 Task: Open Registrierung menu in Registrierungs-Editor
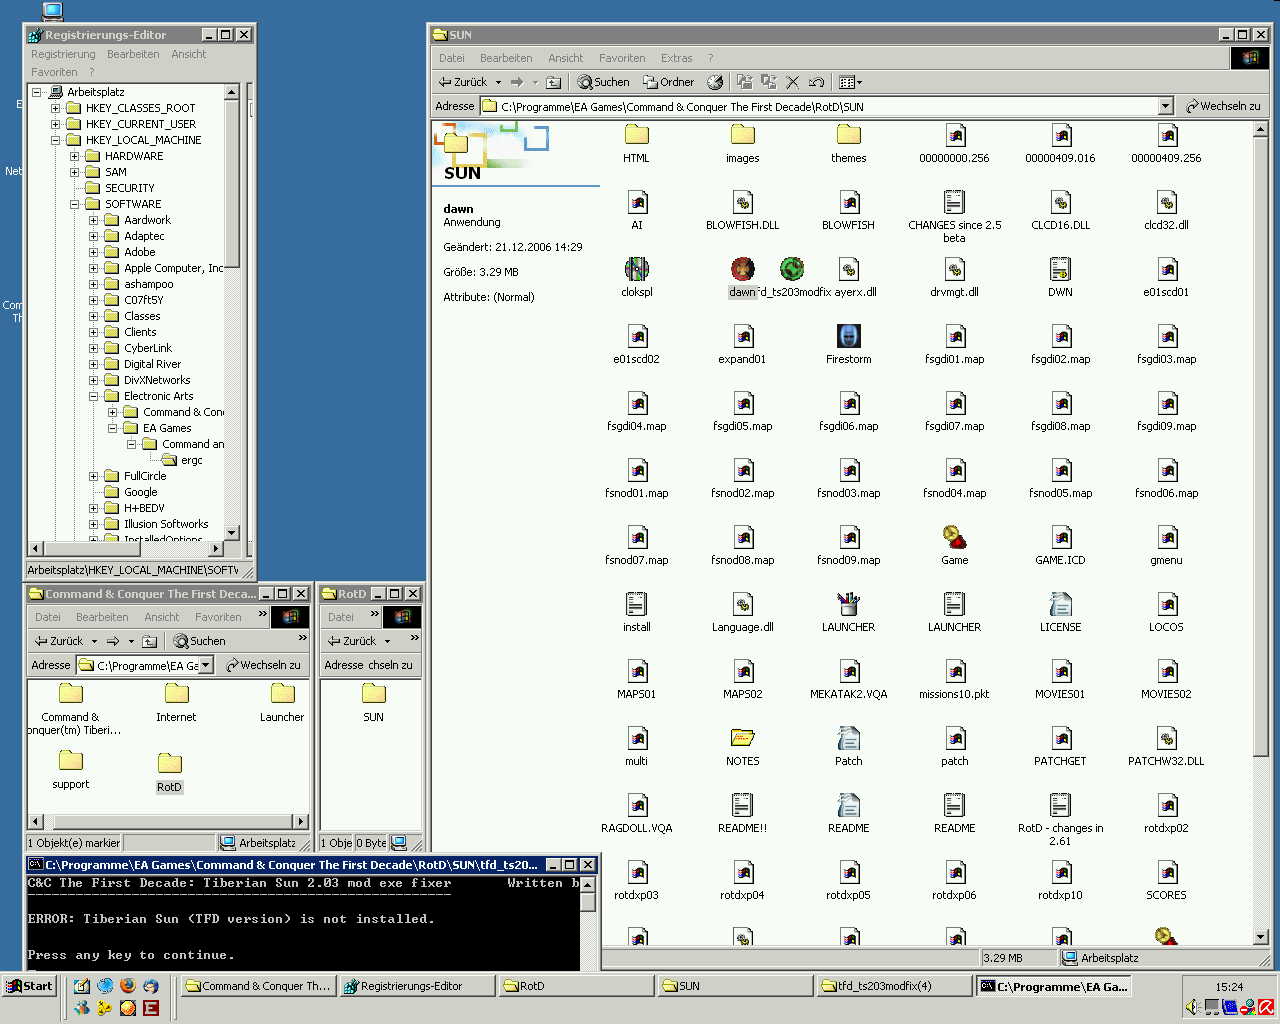(x=63, y=54)
